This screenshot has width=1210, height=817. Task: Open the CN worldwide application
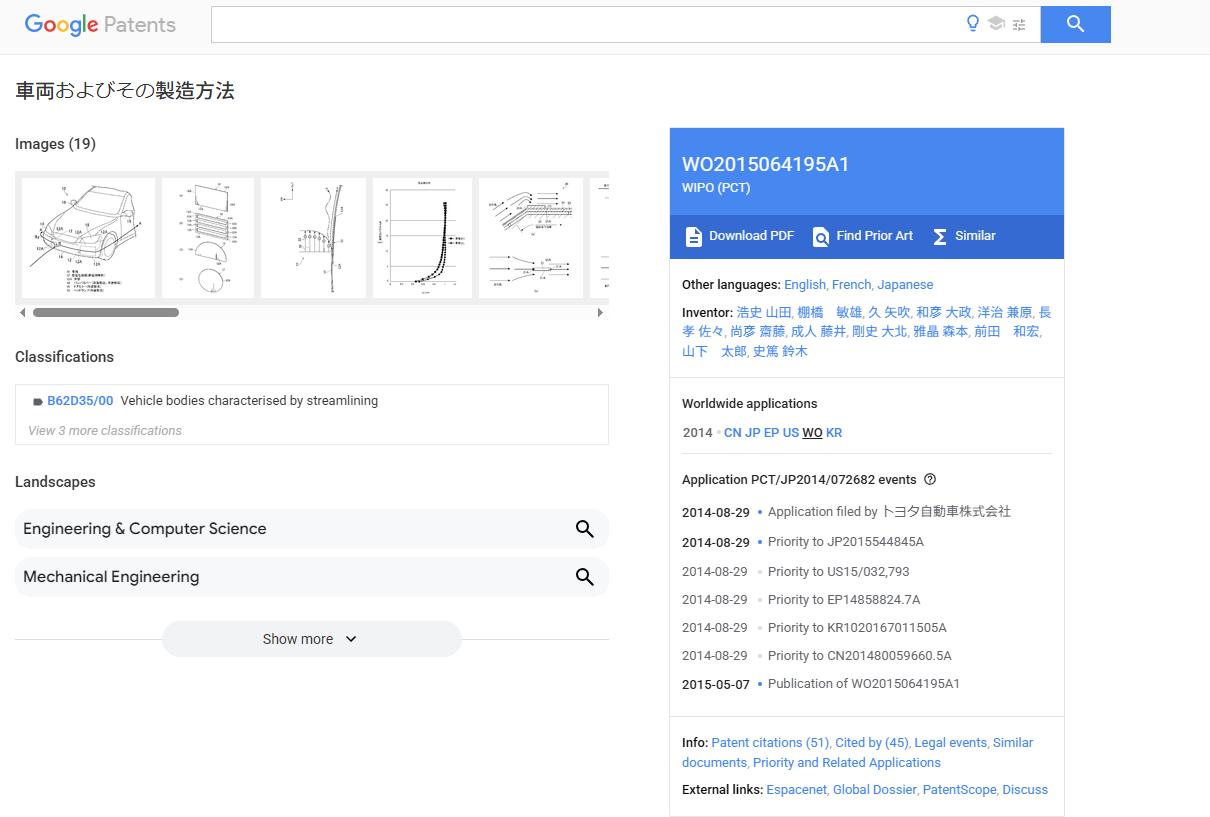(732, 433)
